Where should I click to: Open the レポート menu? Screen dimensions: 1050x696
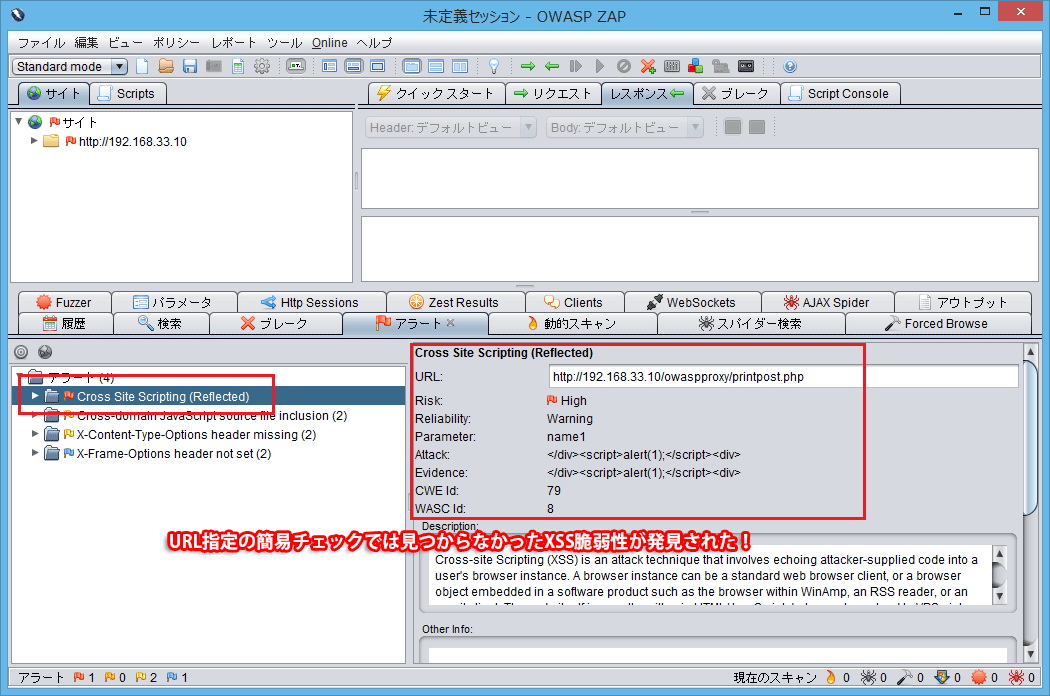(234, 43)
